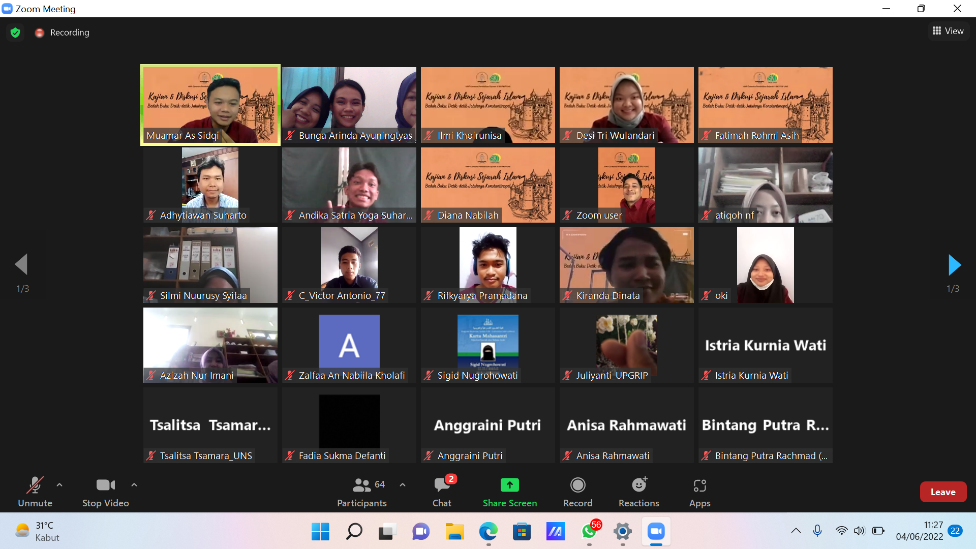Screen dimensions: 976x549
Task: Open WhatsApp from the taskbar
Action: click(x=589, y=531)
